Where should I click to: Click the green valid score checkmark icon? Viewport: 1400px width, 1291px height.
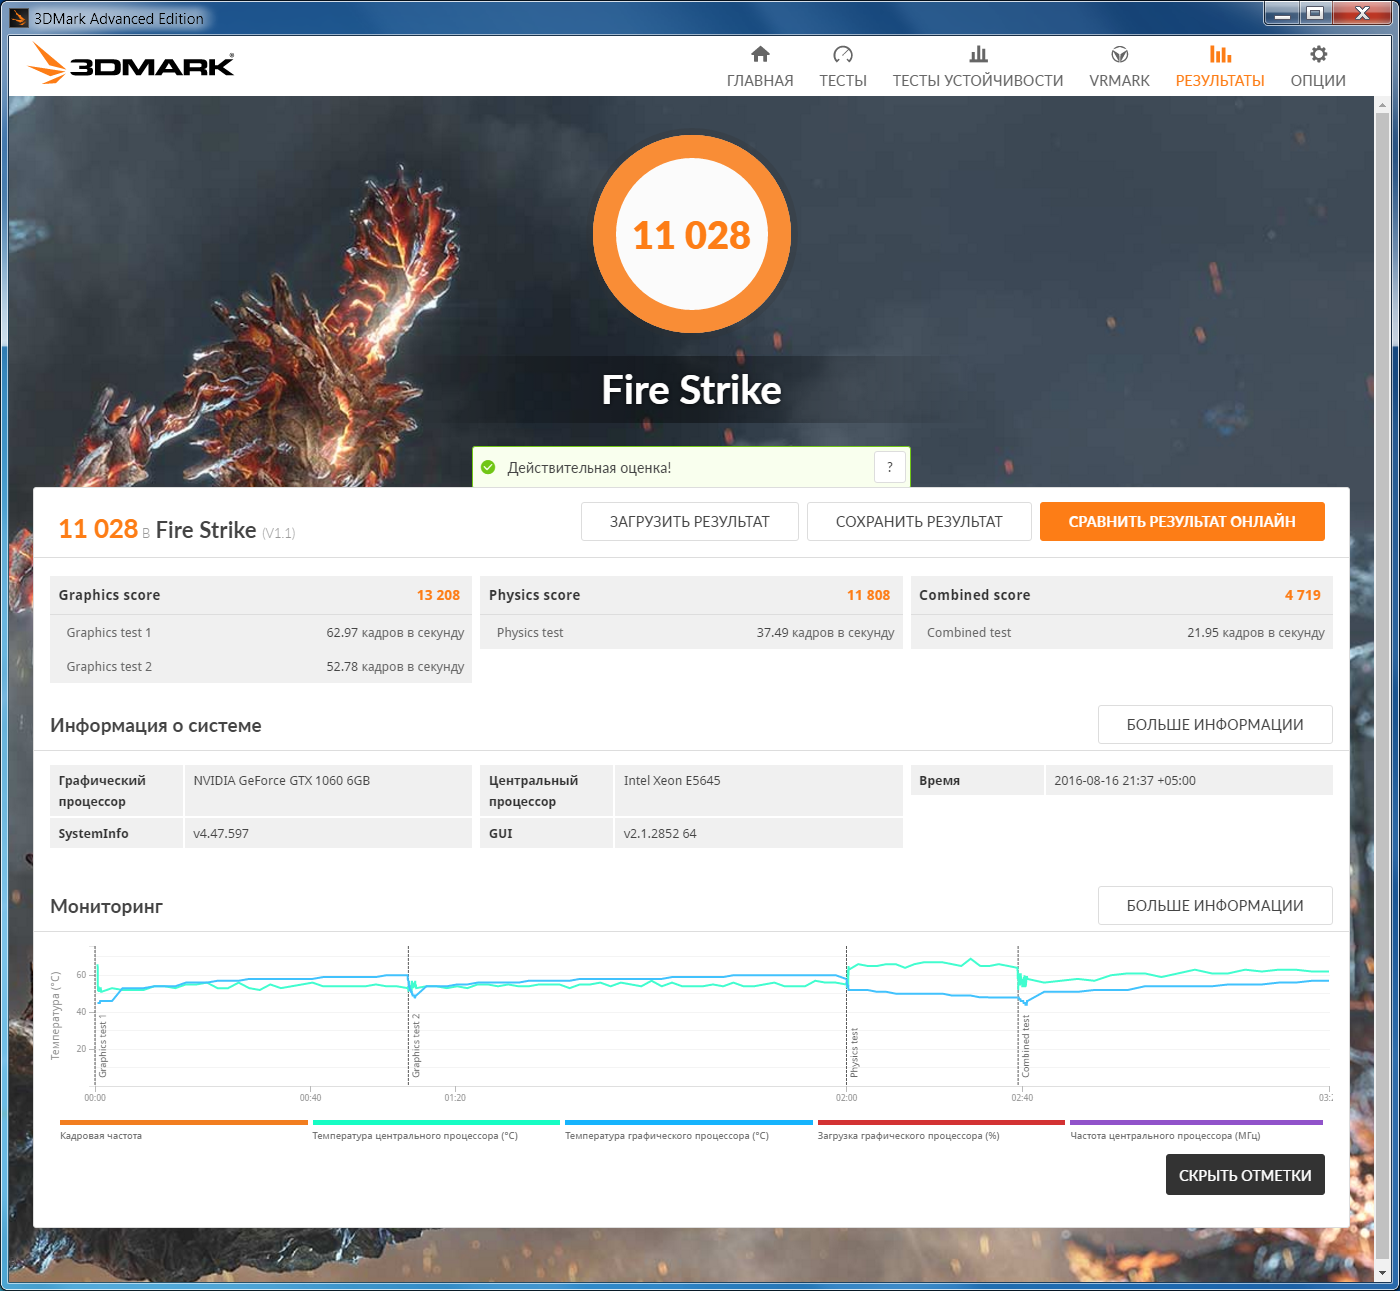pos(488,467)
